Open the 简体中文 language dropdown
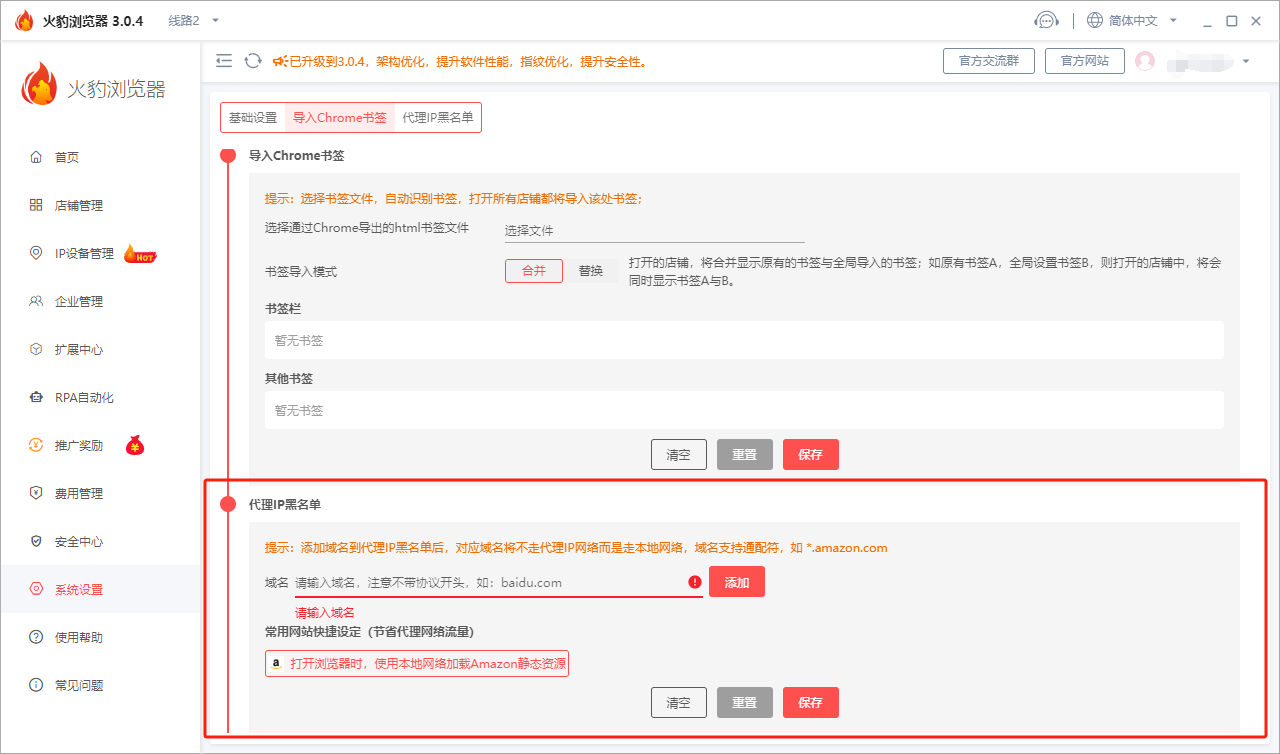 pos(1132,20)
